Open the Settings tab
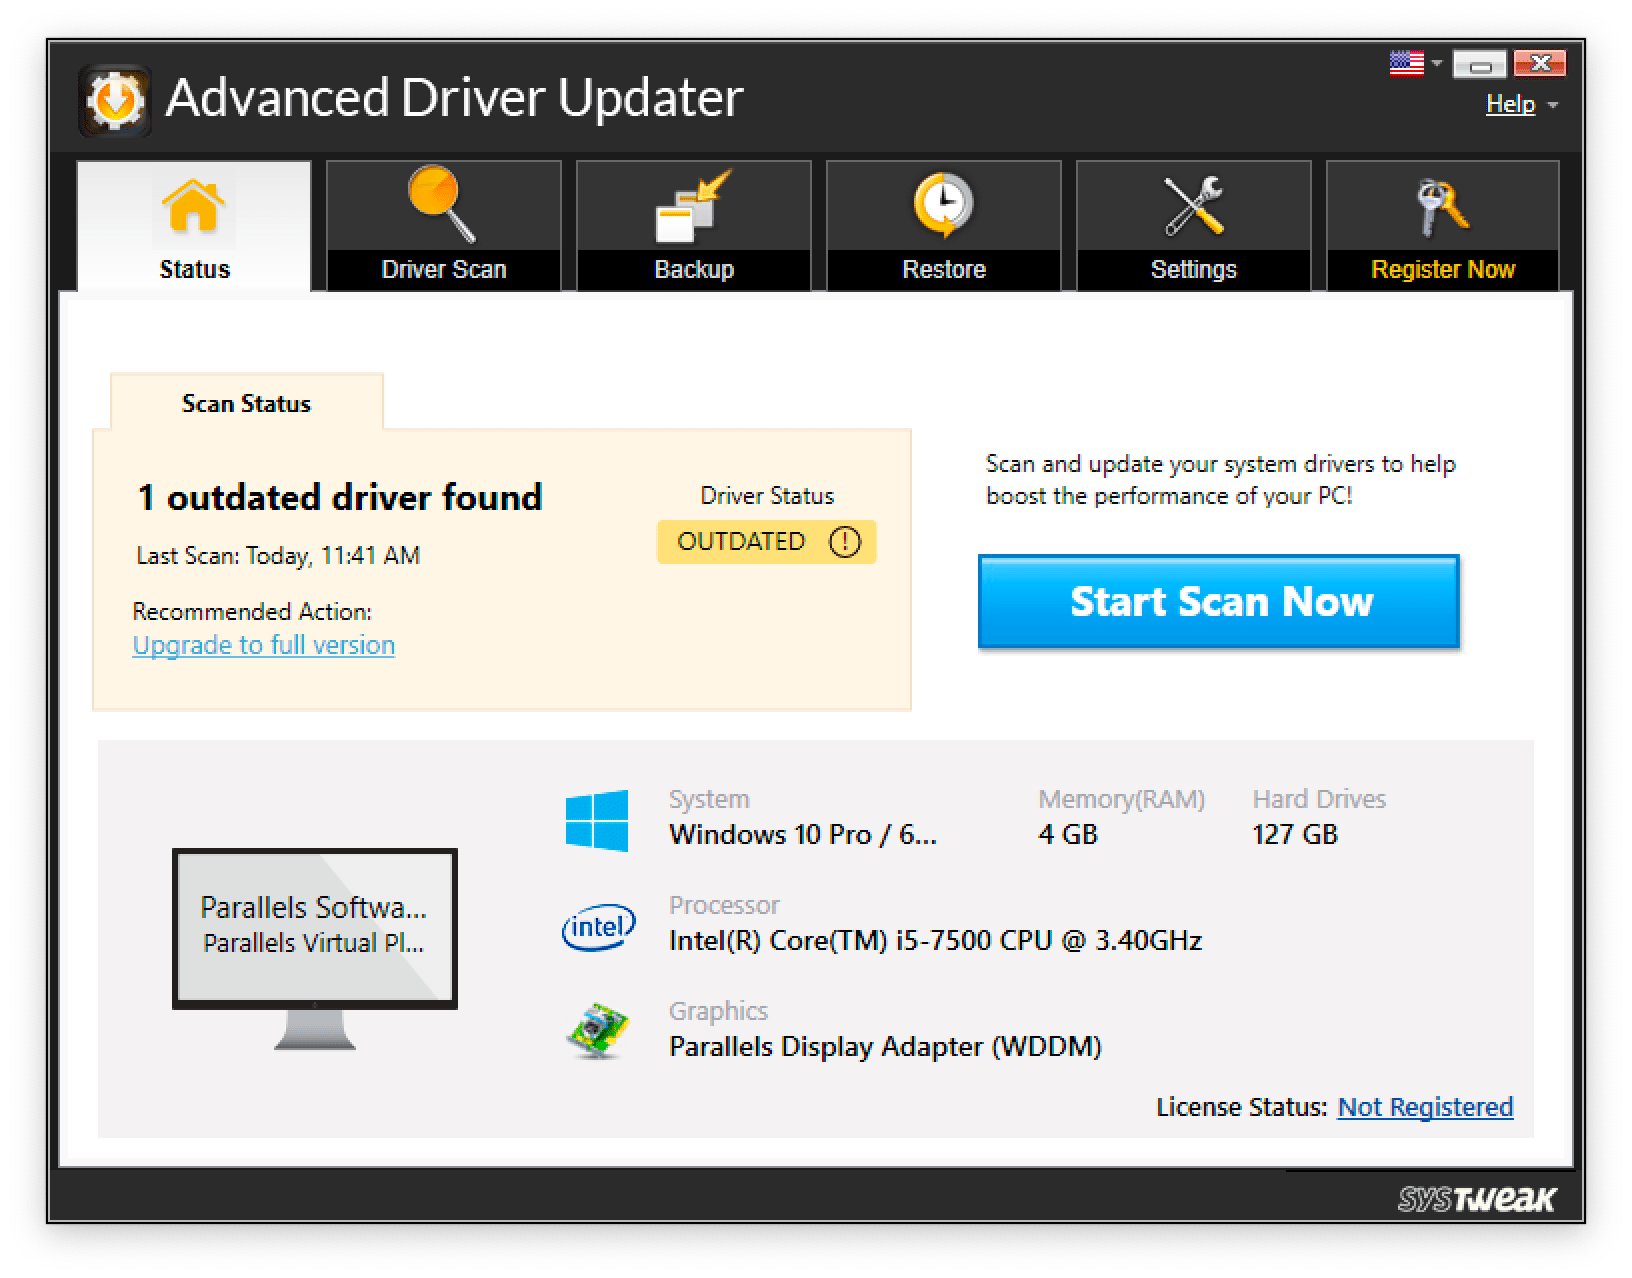The height and width of the screenshot is (1278, 1632). click(1194, 226)
